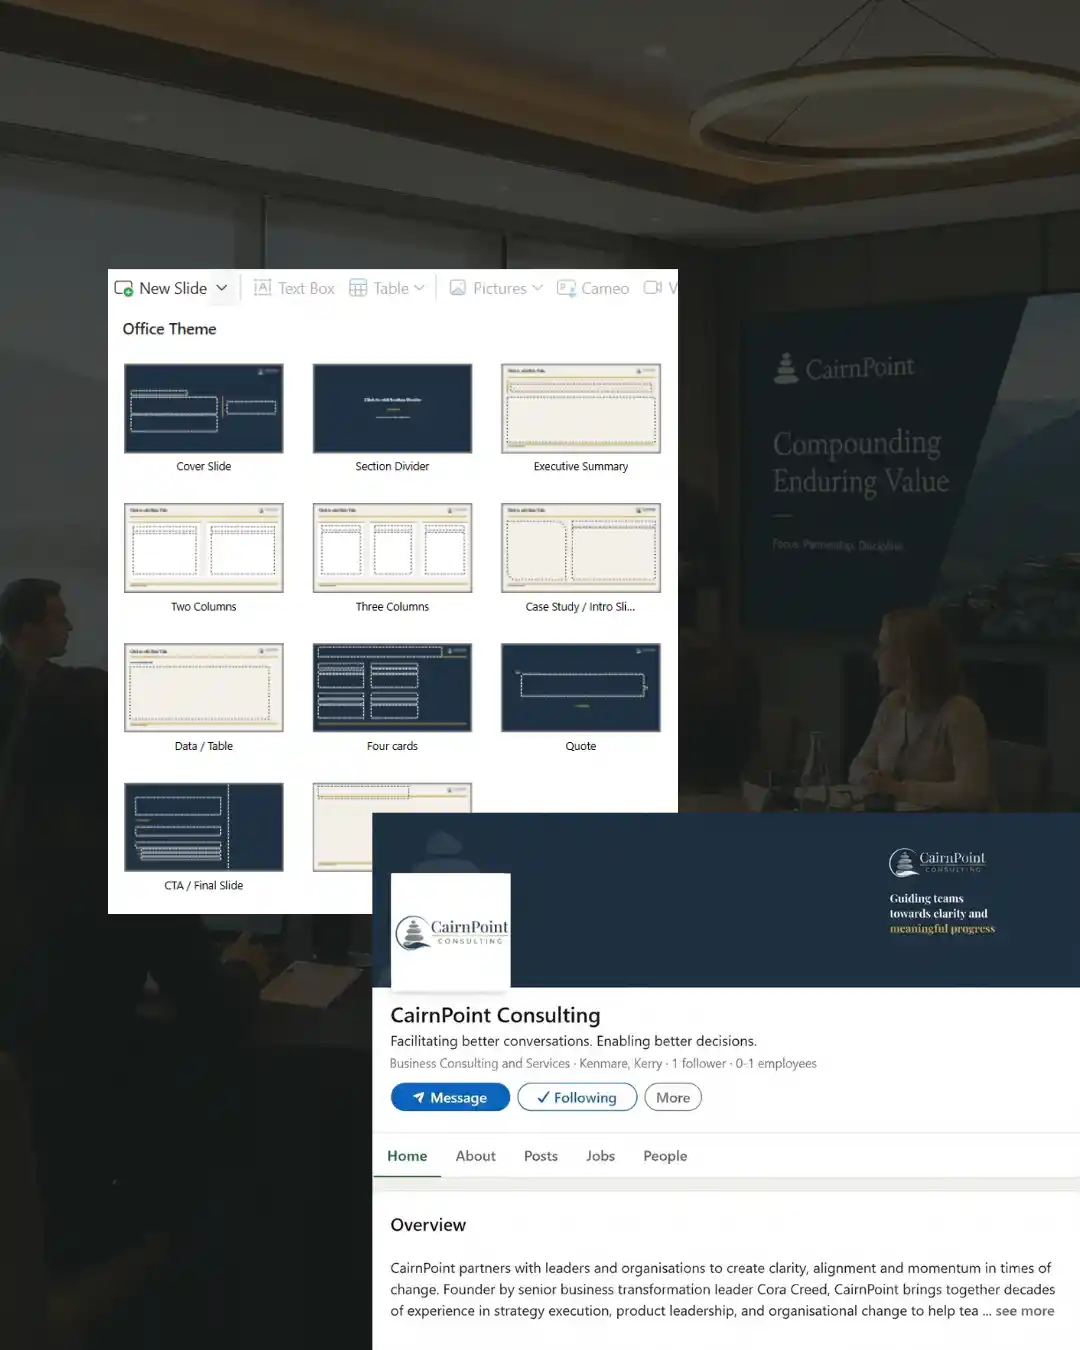Open the More button menu
The image size is (1080, 1350).
point(673,1097)
